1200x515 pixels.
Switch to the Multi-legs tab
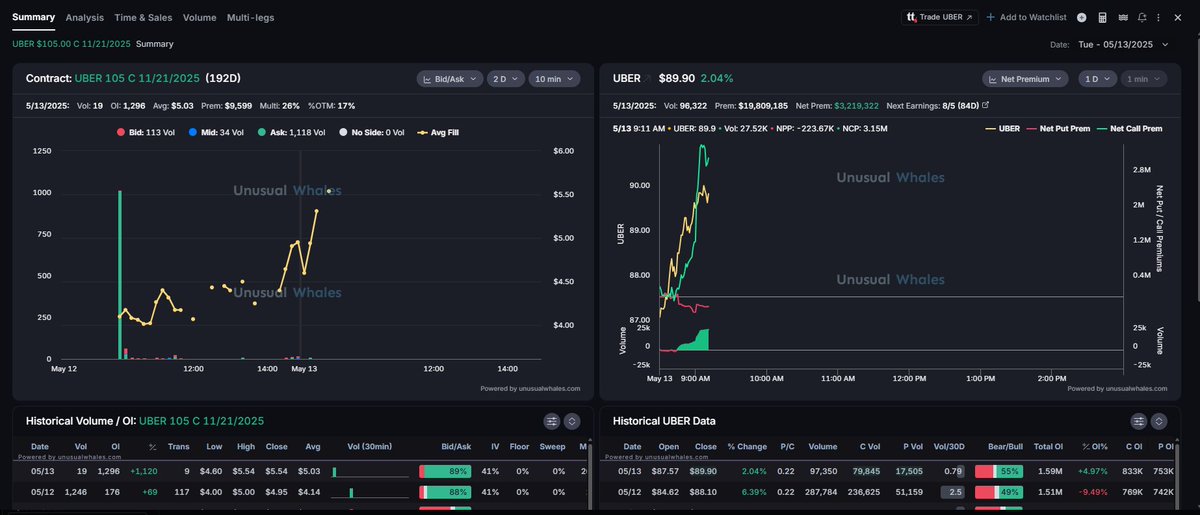(250, 17)
